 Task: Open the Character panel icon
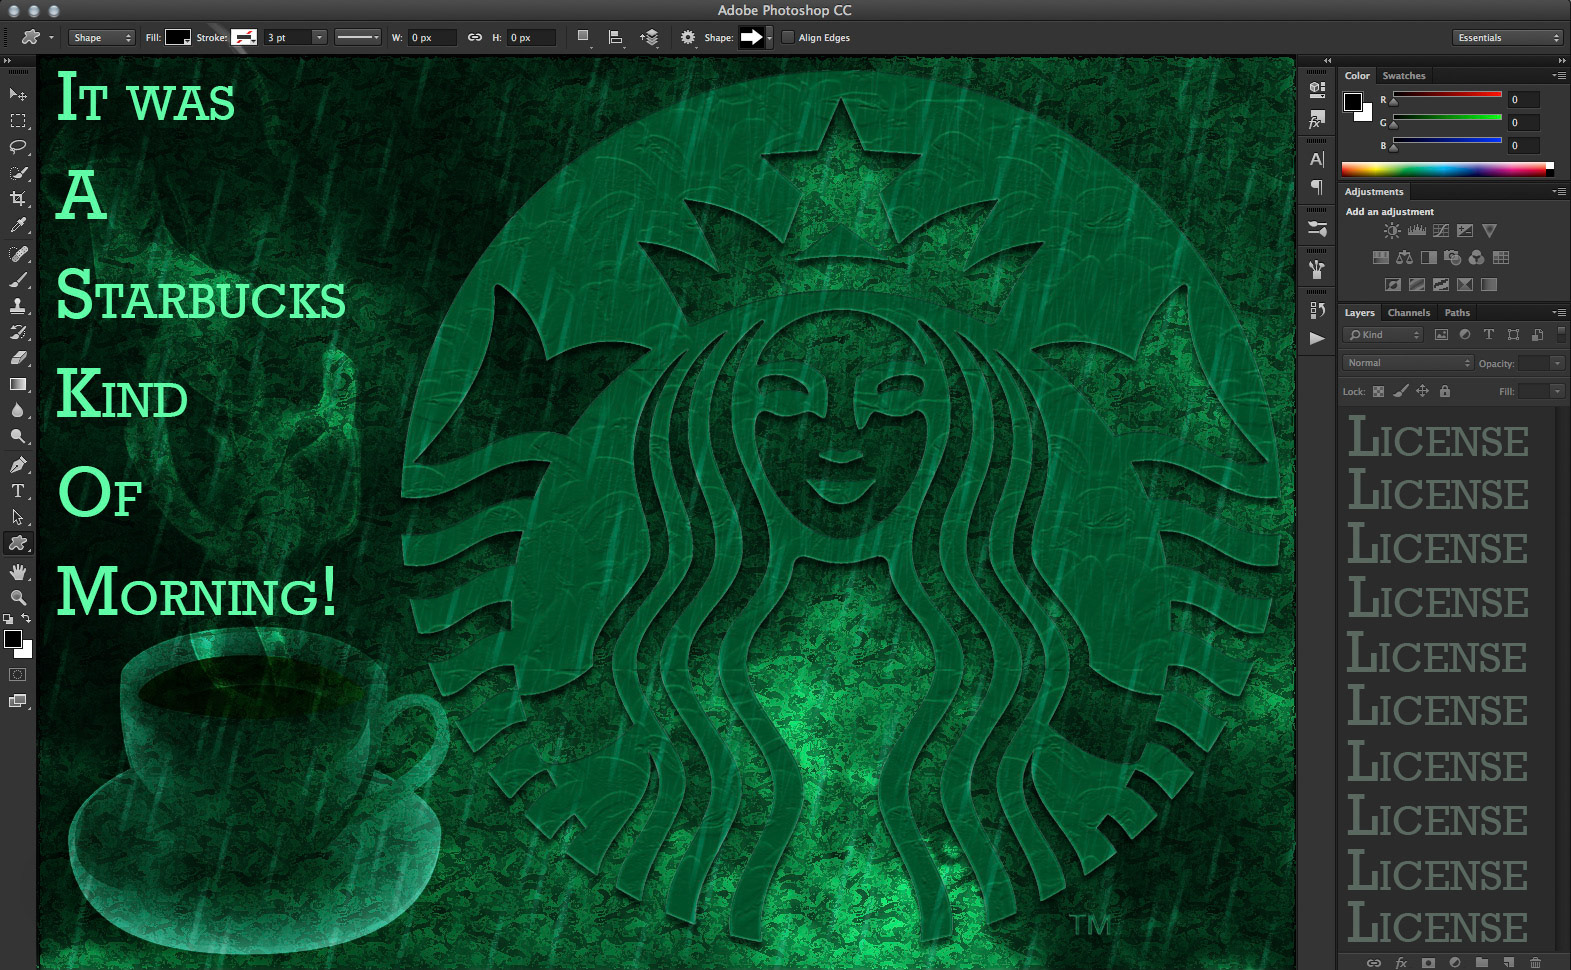[1317, 159]
